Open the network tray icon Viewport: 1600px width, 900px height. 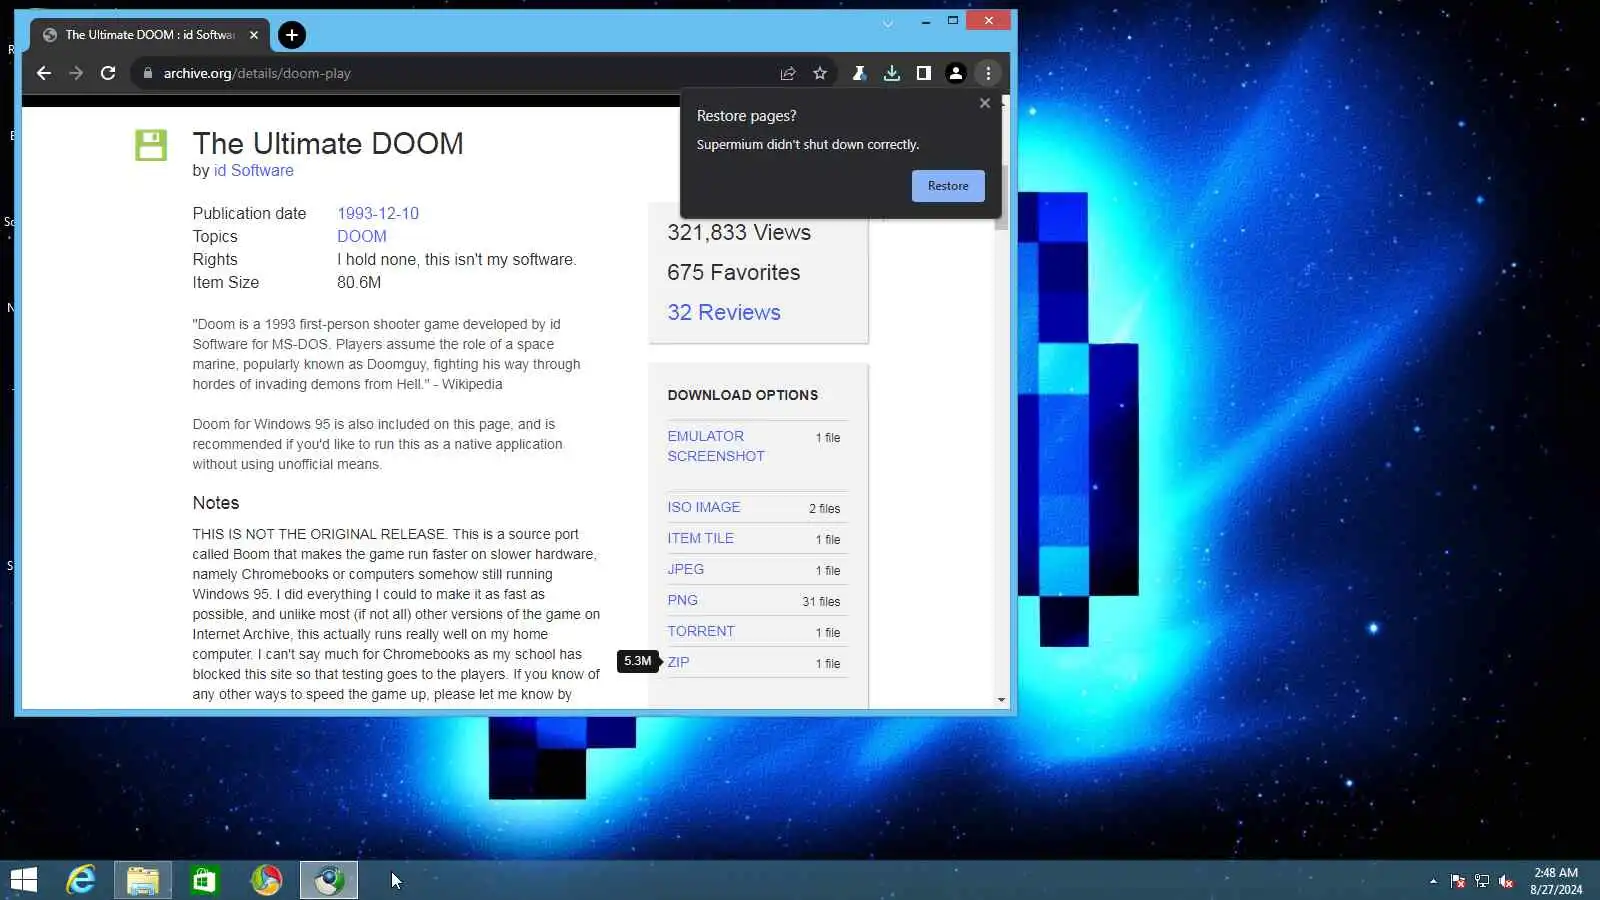(x=1482, y=881)
